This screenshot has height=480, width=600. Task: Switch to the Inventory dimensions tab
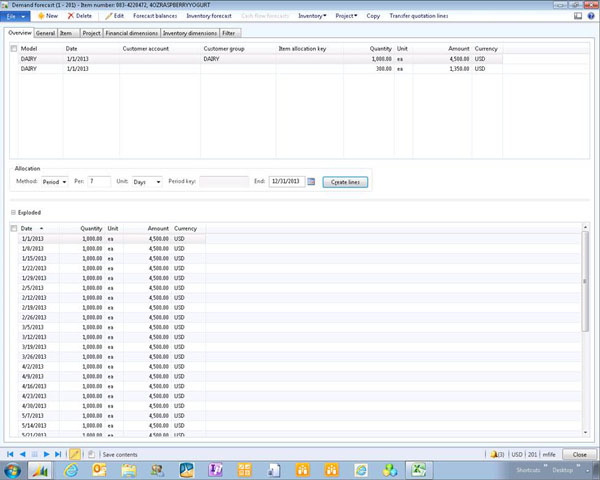[x=190, y=33]
